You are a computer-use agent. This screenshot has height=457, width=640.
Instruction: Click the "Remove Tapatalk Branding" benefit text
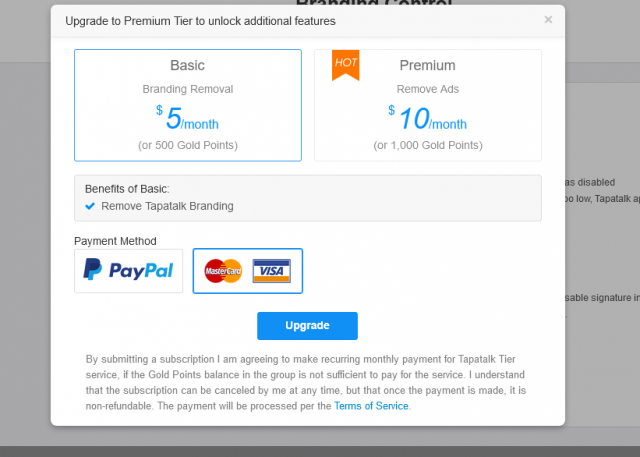(x=167, y=206)
